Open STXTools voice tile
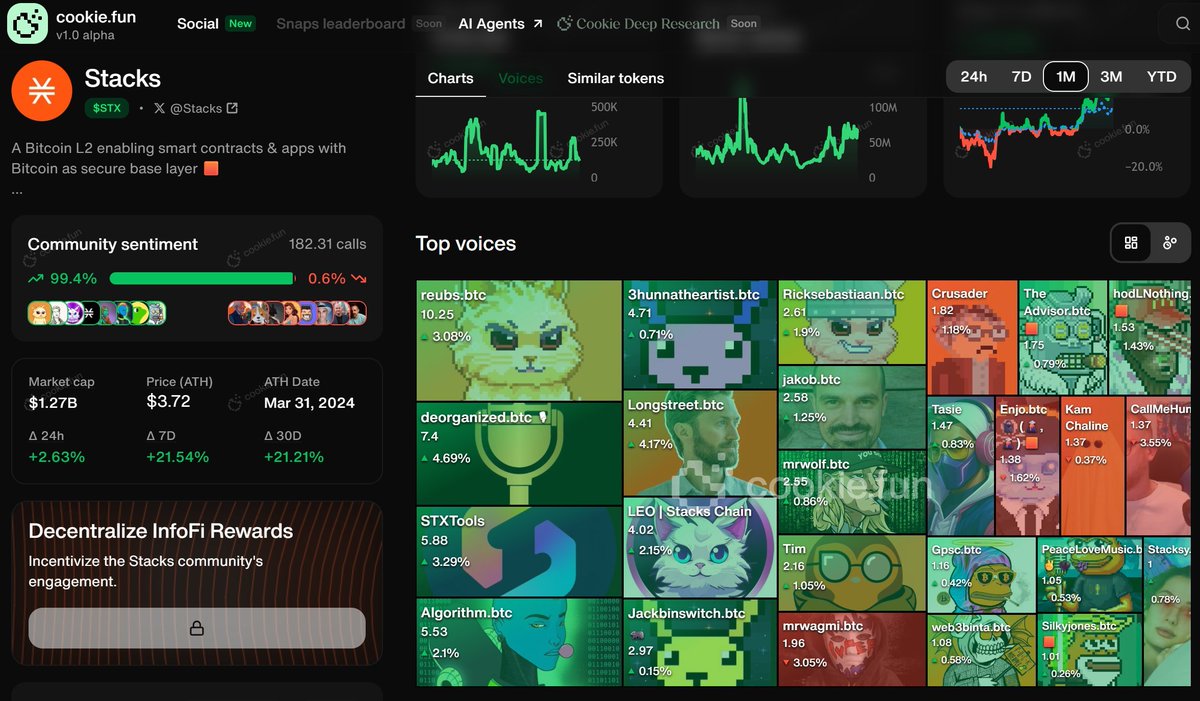 click(519, 552)
